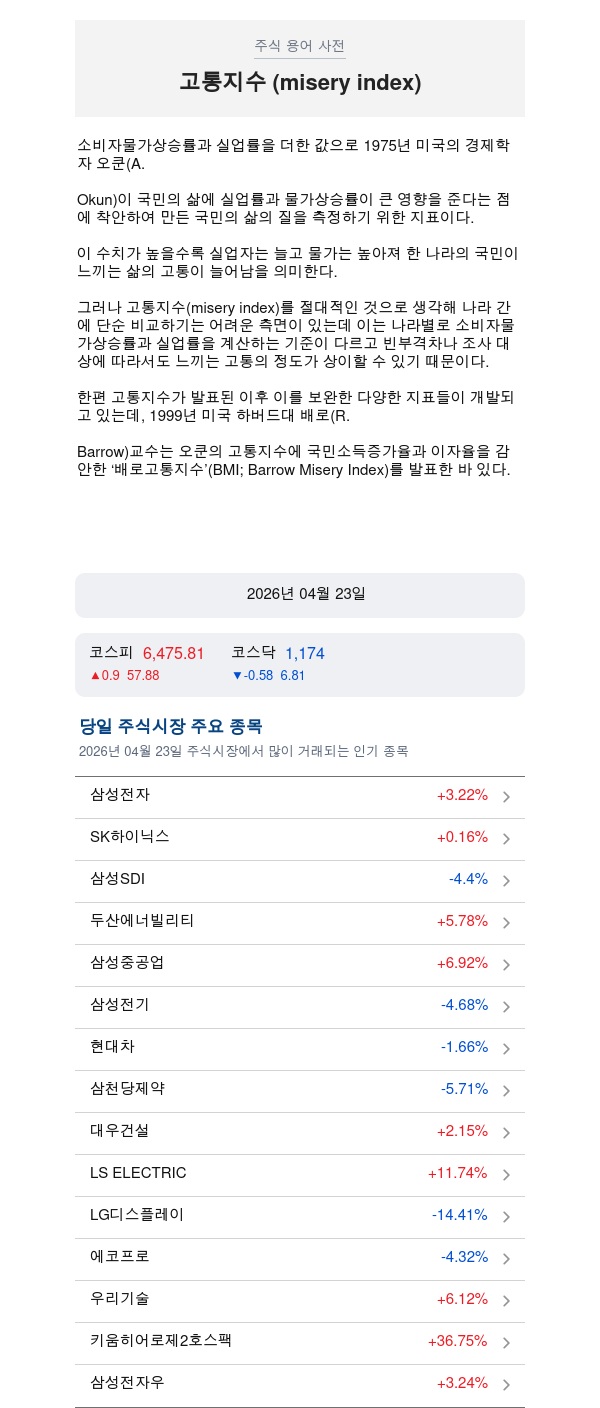This screenshot has width=600, height=1408.
Task: Select the 삼성전자우 stock name
Action: [127, 1383]
